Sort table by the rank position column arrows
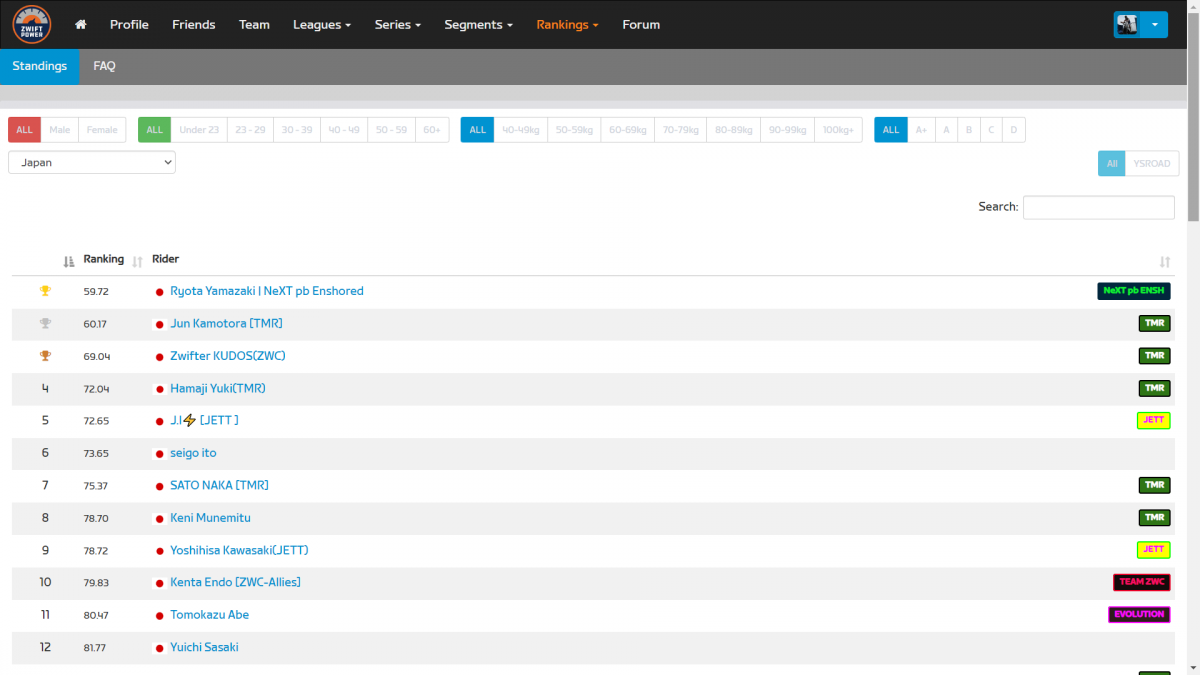The height and width of the screenshot is (675, 1200). 69,261
